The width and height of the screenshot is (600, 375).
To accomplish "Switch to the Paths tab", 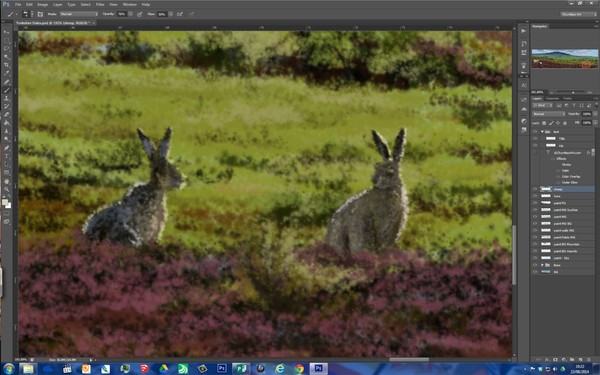I will pyautogui.click(x=568, y=98).
